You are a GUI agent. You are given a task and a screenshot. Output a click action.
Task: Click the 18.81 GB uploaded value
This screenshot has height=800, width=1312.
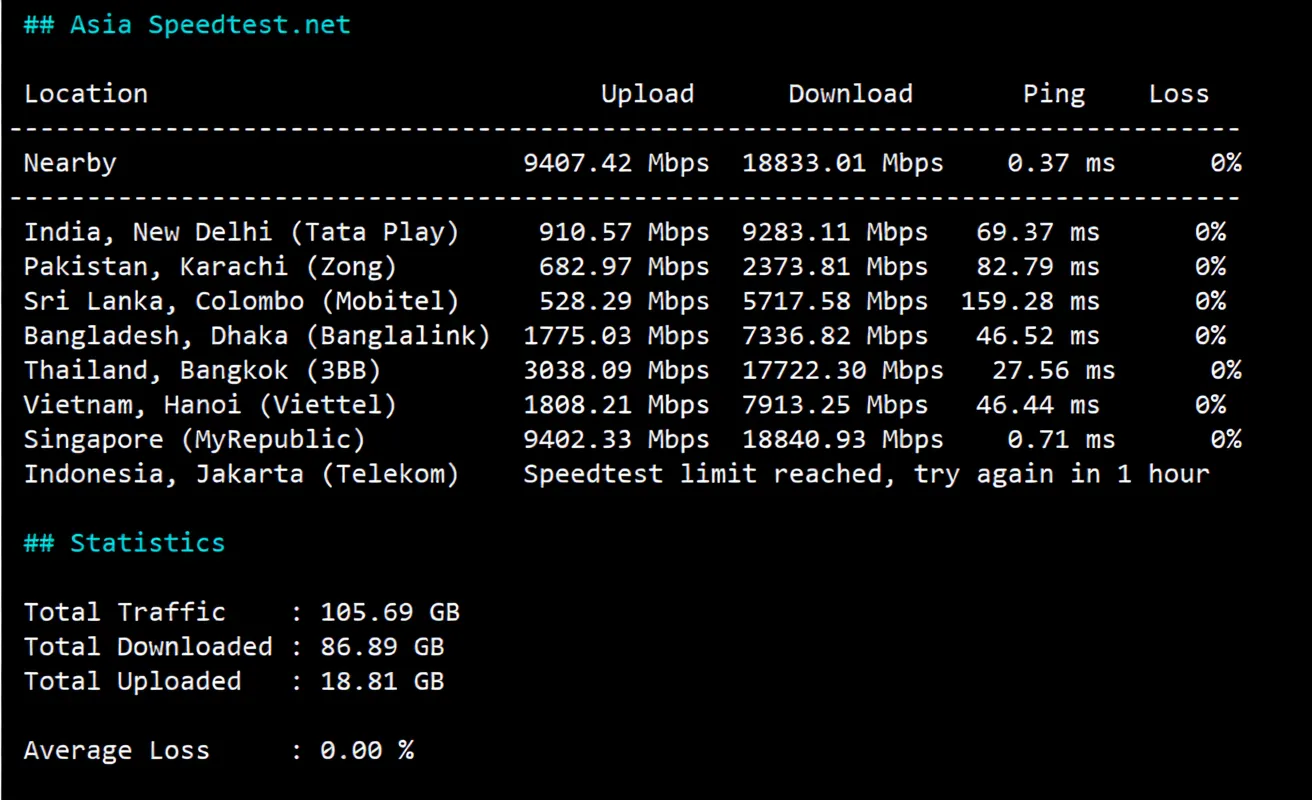click(382, 681)
